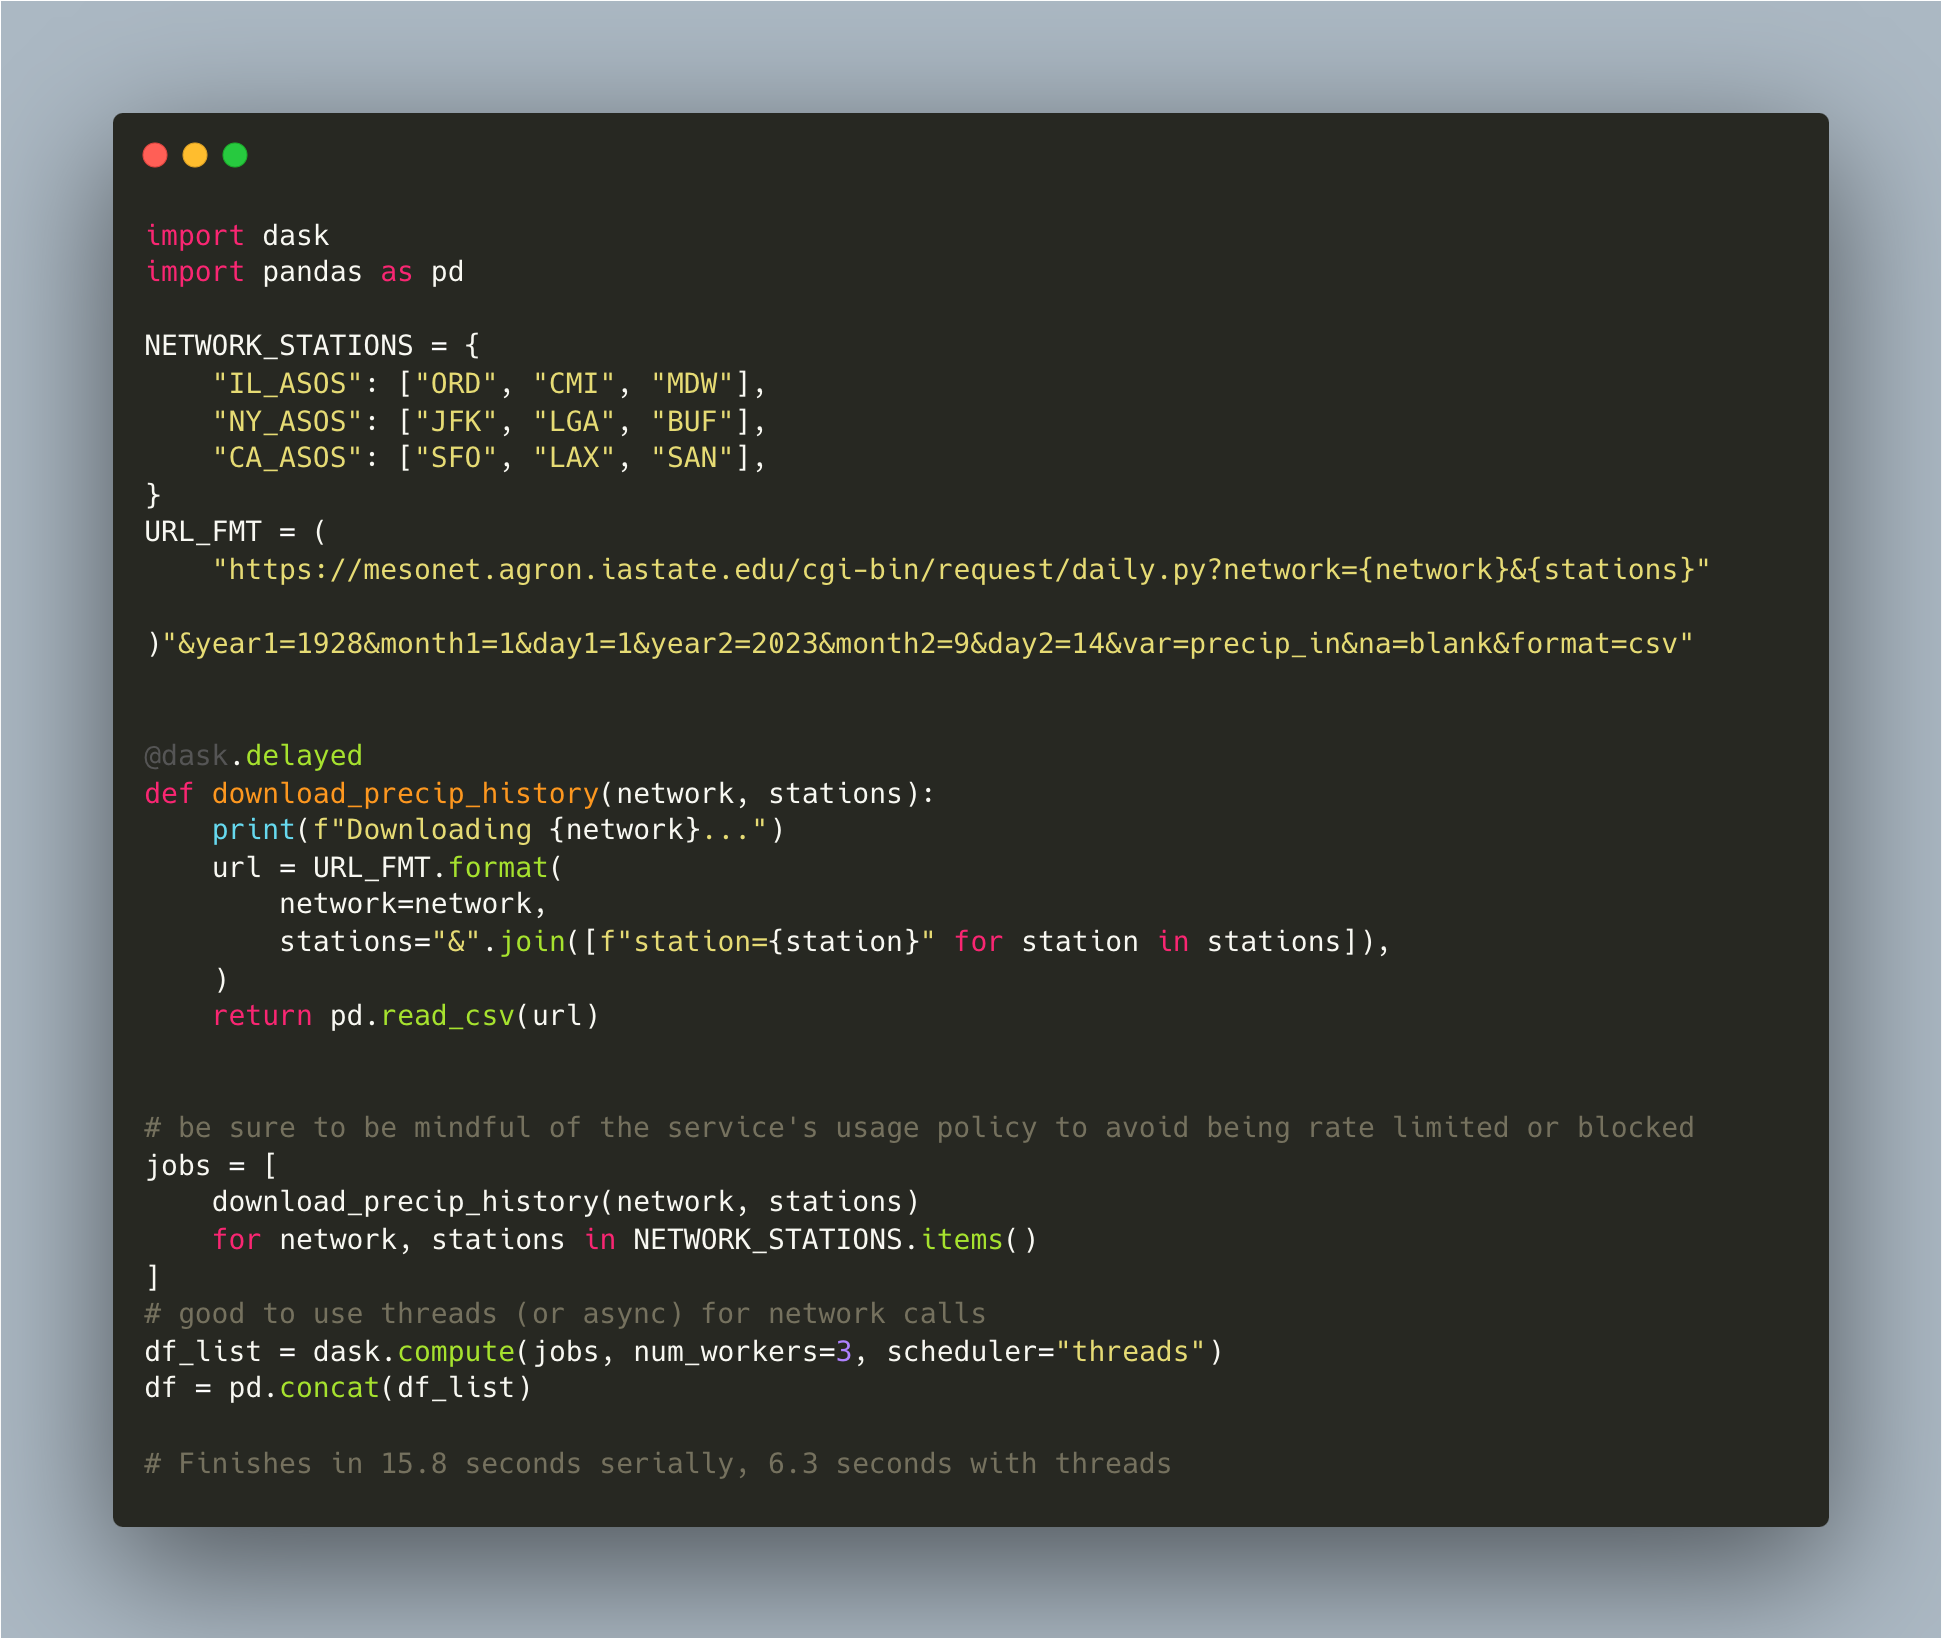Screen dimensions: 1942x1638
Task: Click the "SAN" station string
Action: tap(692, 459)
